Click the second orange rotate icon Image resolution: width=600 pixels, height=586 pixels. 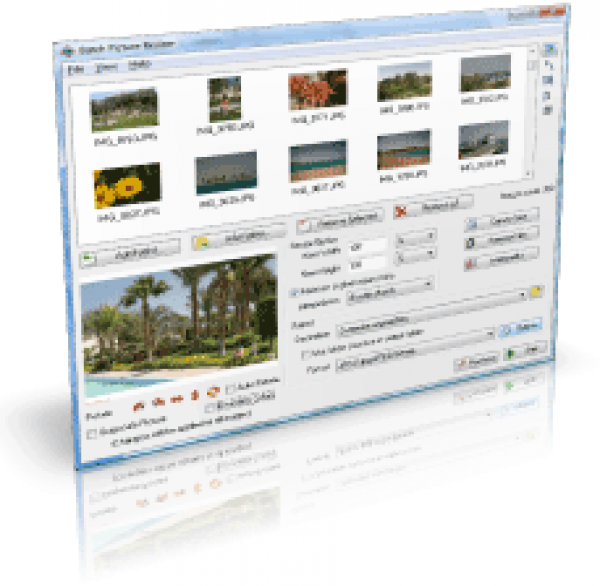[158, 402]
